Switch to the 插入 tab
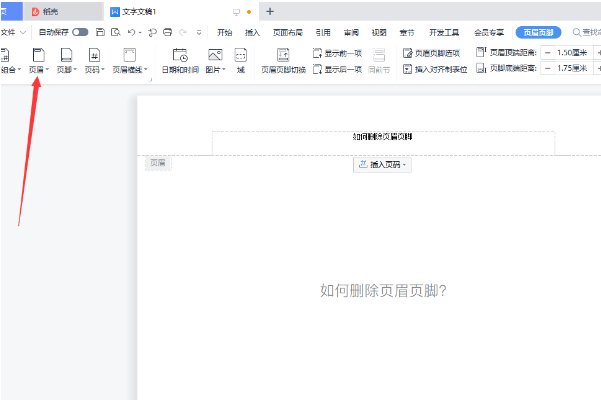The height and width of the screenshot is (400, 601). 252,33
